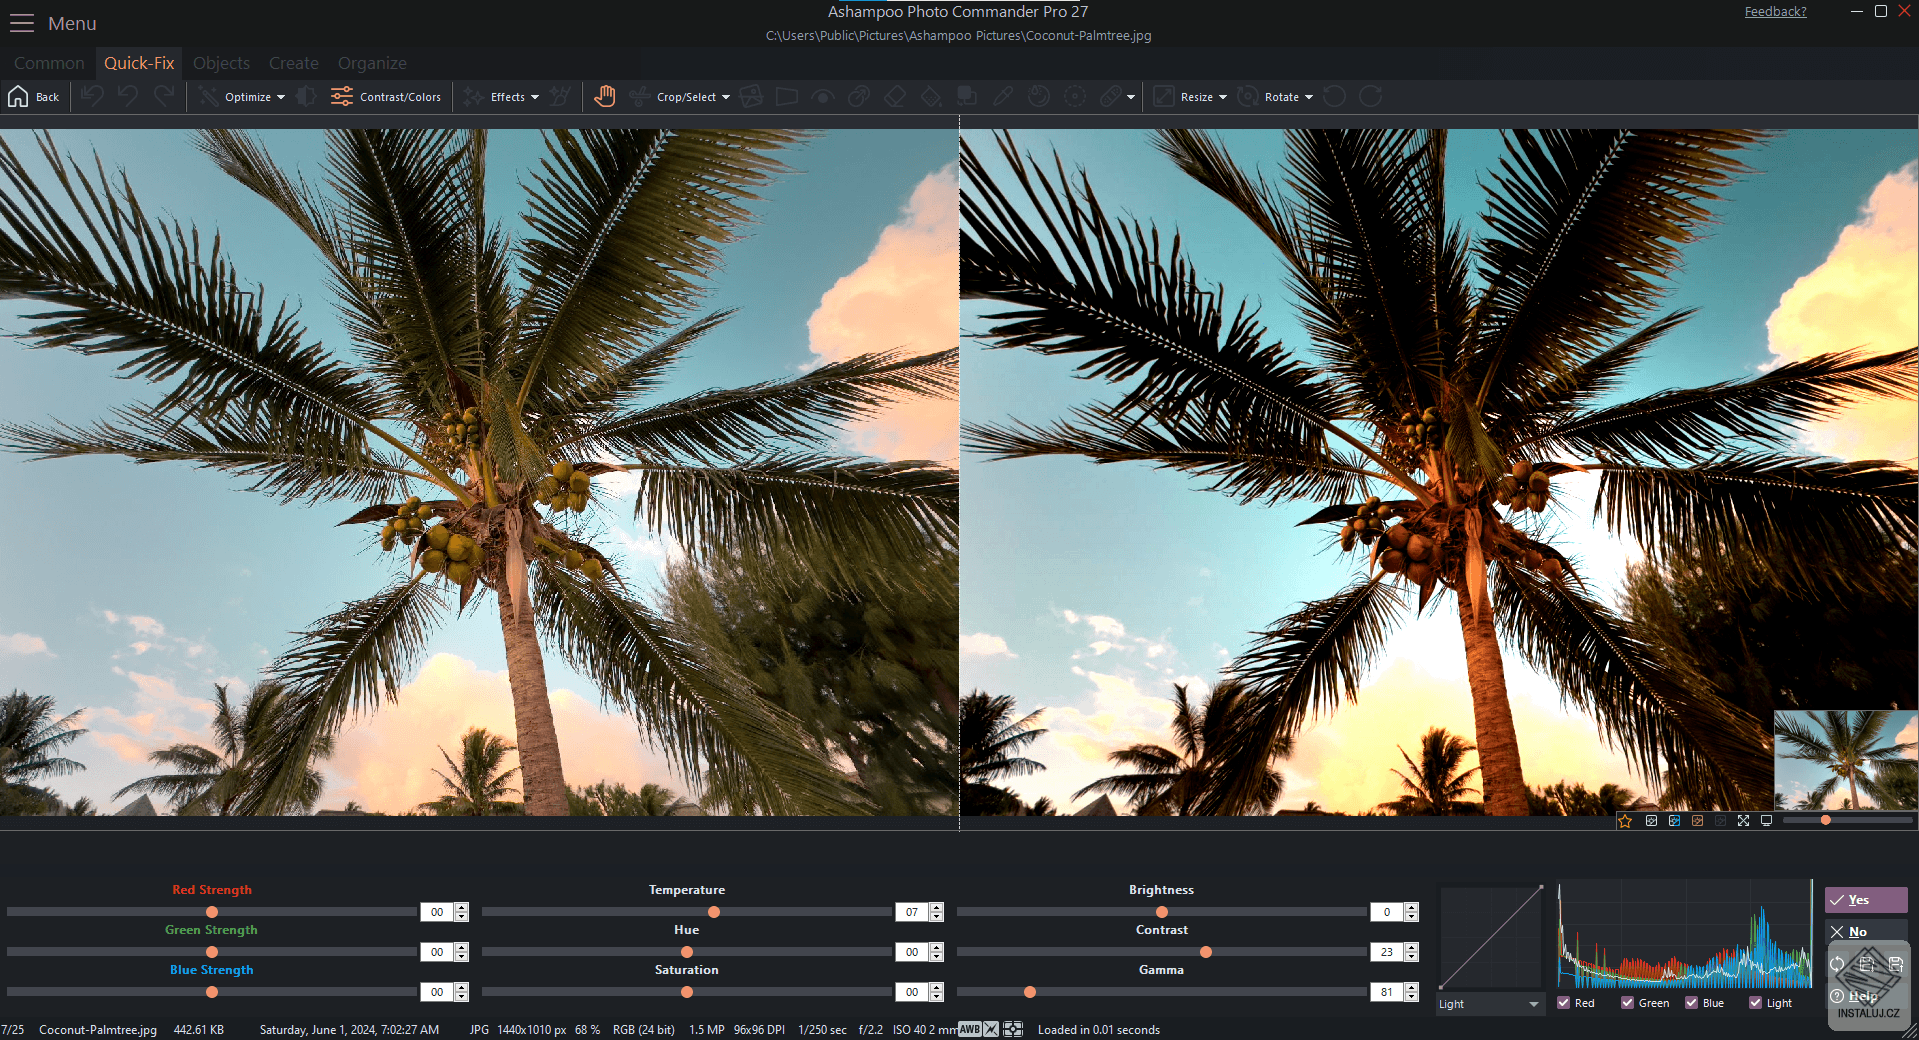Switch to the Organize tab

tap(372, 63)
